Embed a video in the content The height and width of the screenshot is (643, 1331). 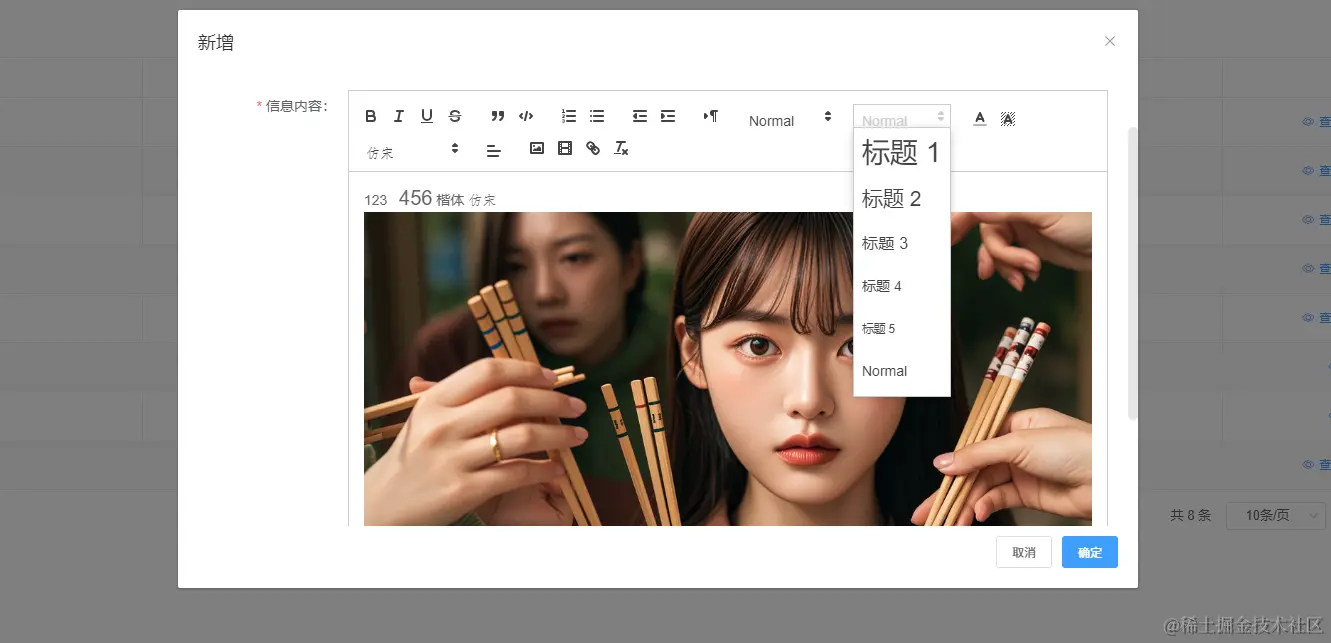tap(564, 148)
